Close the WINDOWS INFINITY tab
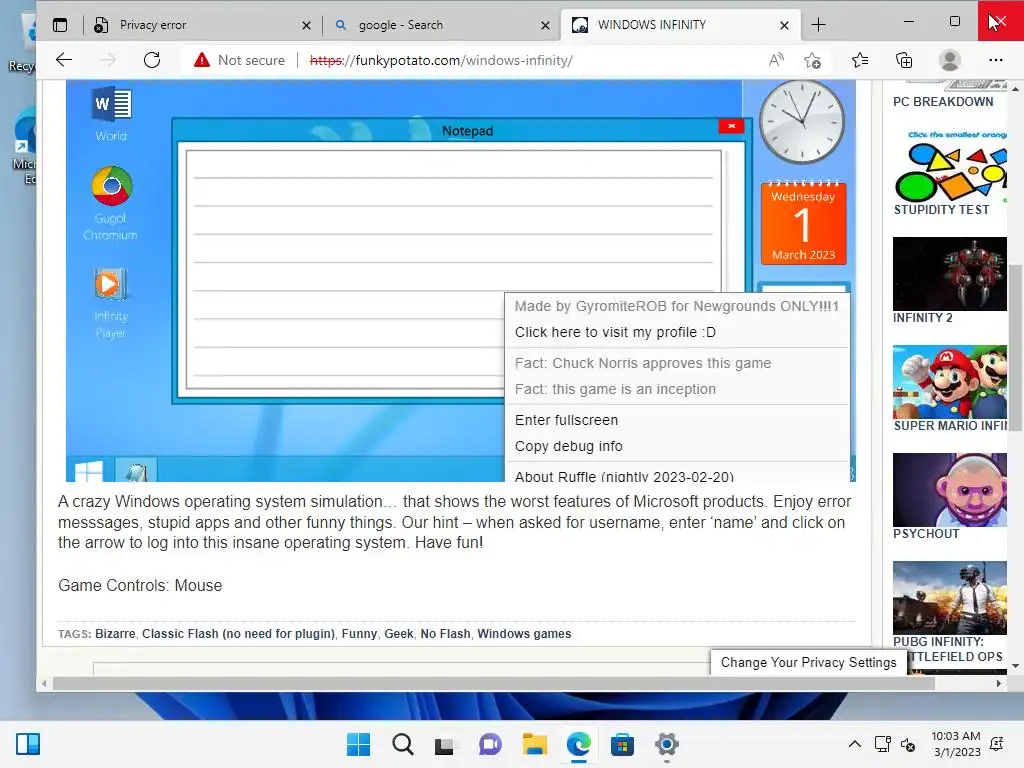Image resolution: width=1024 pixels, height=768 pixels. 784,25
